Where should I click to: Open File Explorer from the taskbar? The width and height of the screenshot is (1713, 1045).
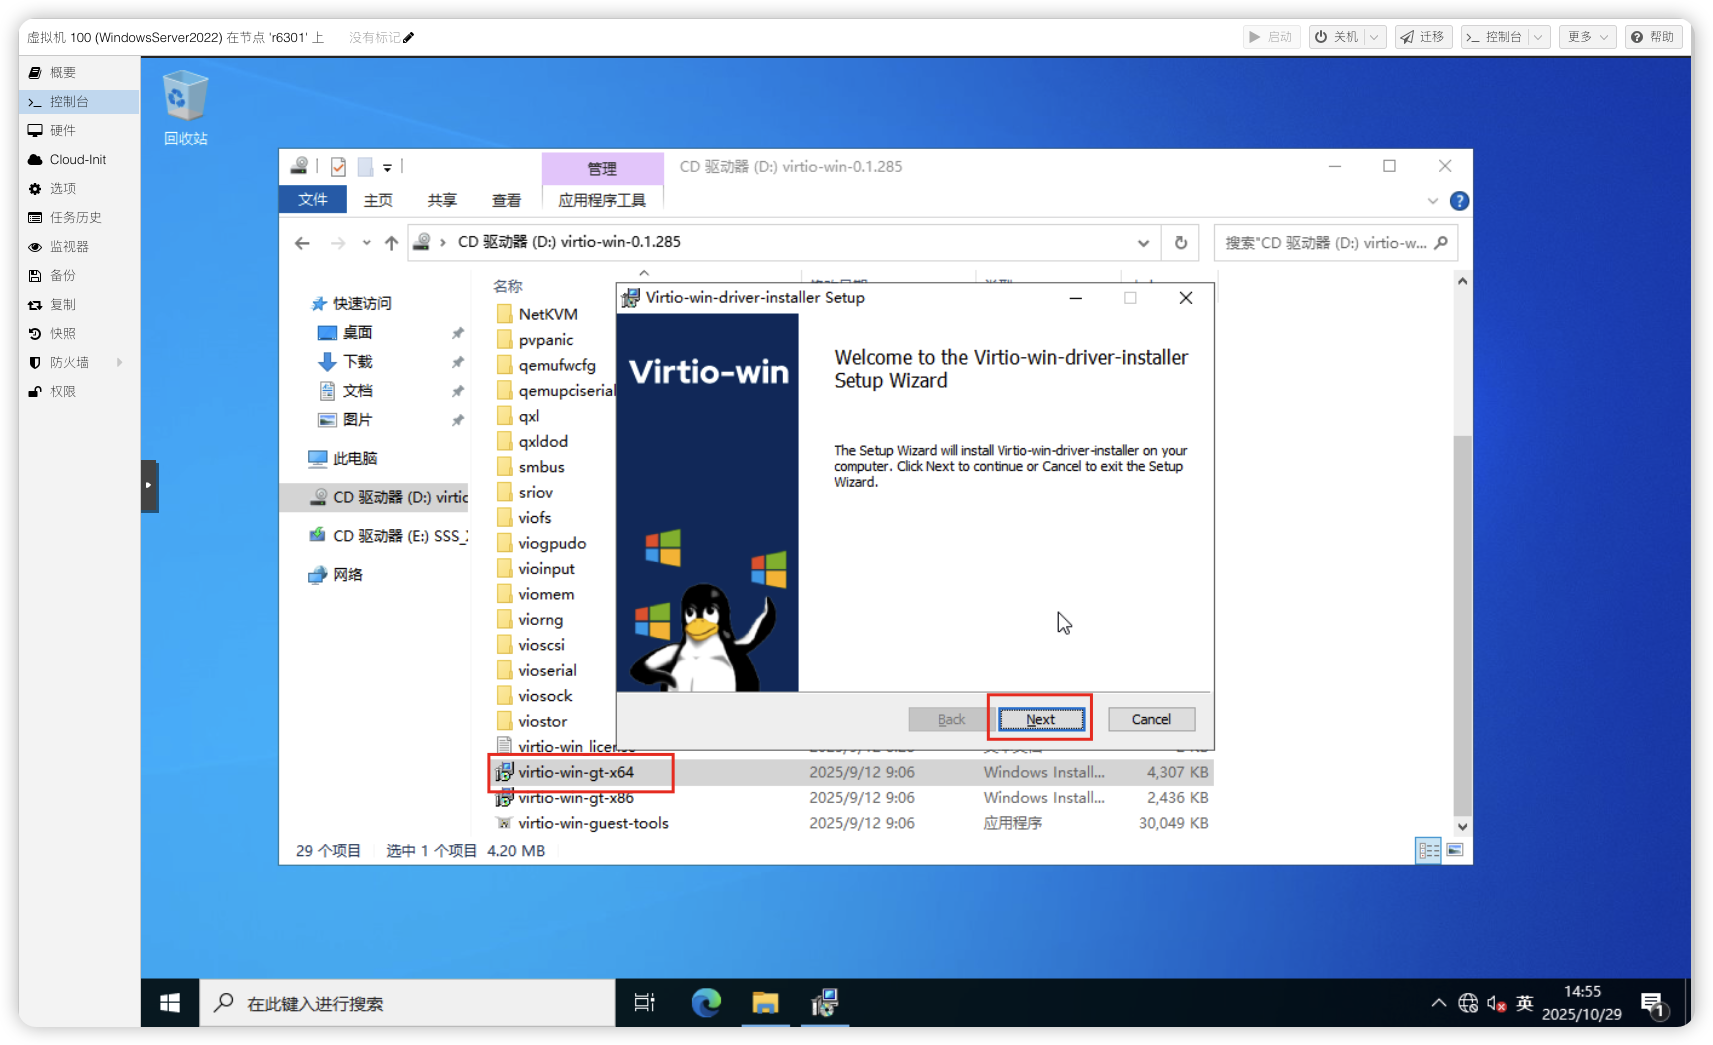(765, 1002)
